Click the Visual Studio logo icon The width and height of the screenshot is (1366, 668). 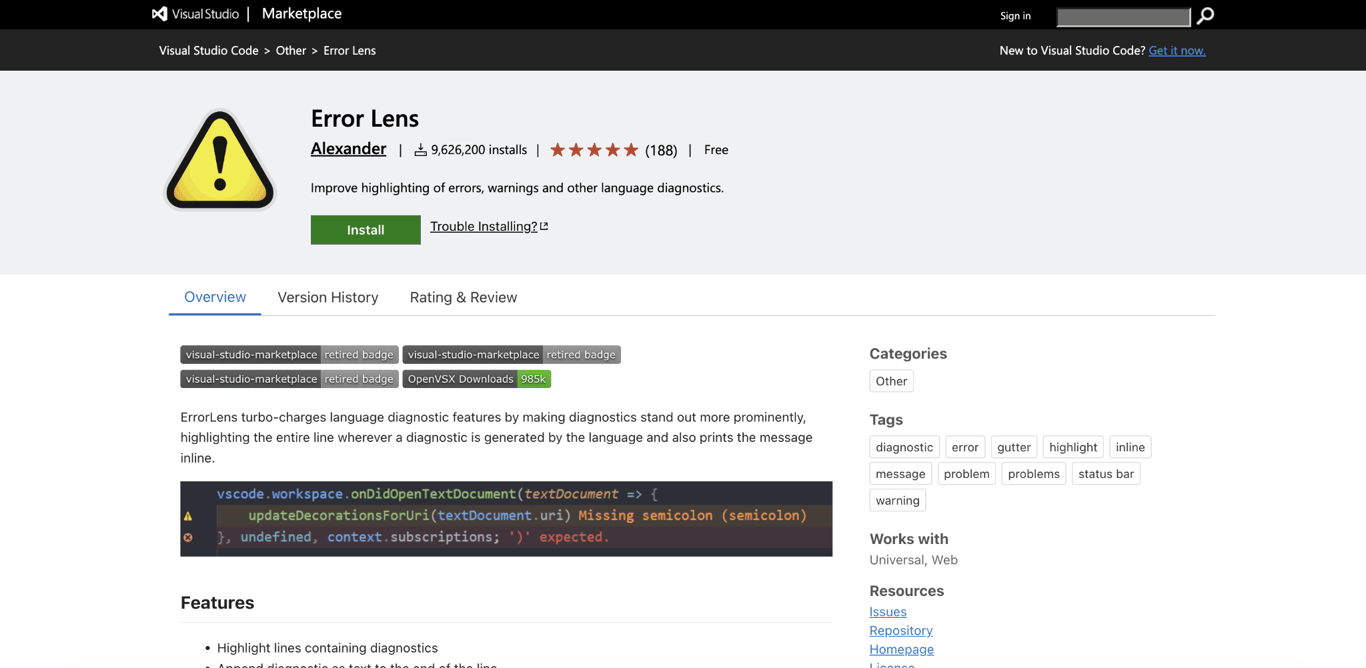tap(160, 14)
